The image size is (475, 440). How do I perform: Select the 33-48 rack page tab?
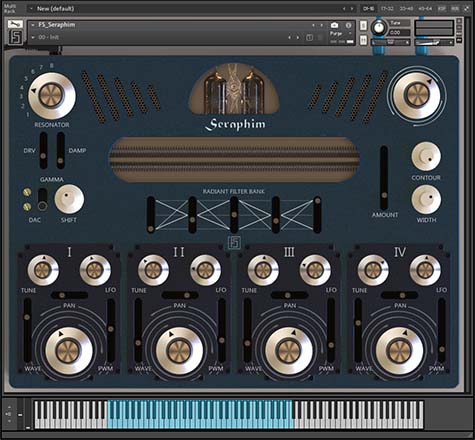[x=406, y=9]
